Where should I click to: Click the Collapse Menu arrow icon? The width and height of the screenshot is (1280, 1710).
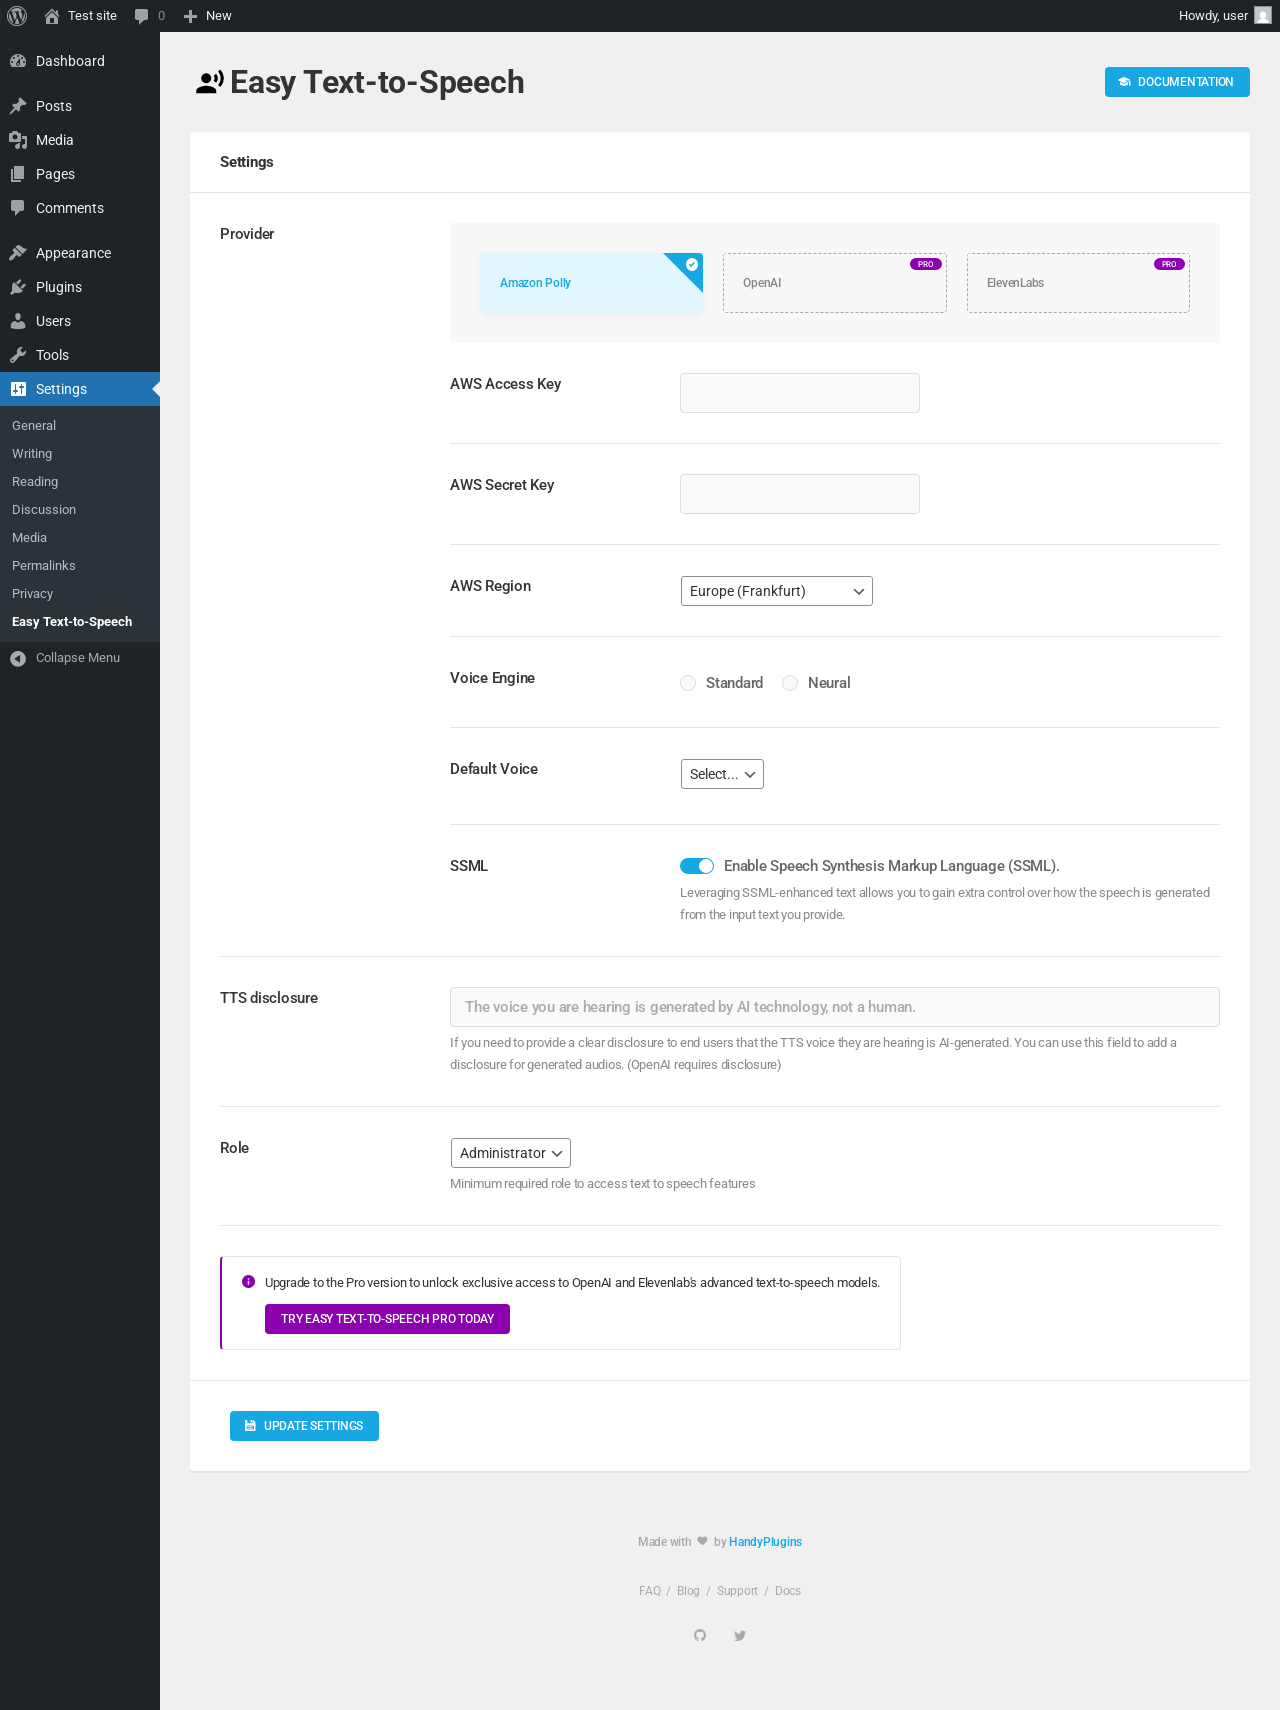click(18, 658)
